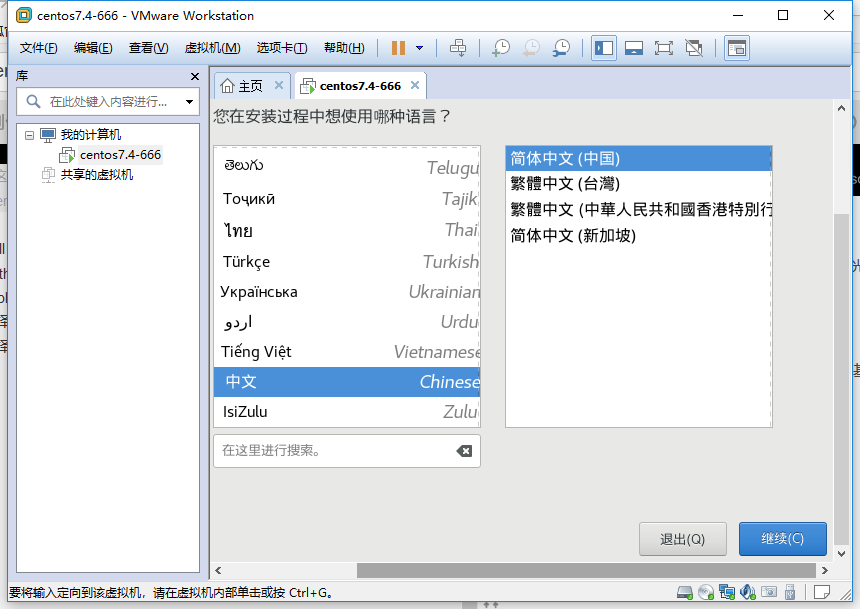This screenshot has height=609, width=860.
Task: Close the 主页 tab
Action: pos(279,85)
